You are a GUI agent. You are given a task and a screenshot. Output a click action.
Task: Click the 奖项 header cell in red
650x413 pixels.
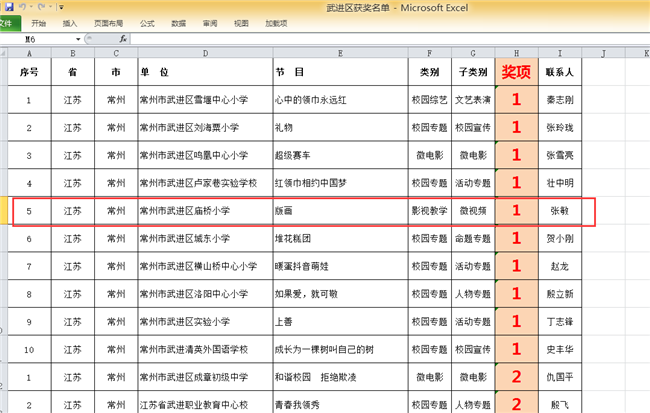point(516,72)
